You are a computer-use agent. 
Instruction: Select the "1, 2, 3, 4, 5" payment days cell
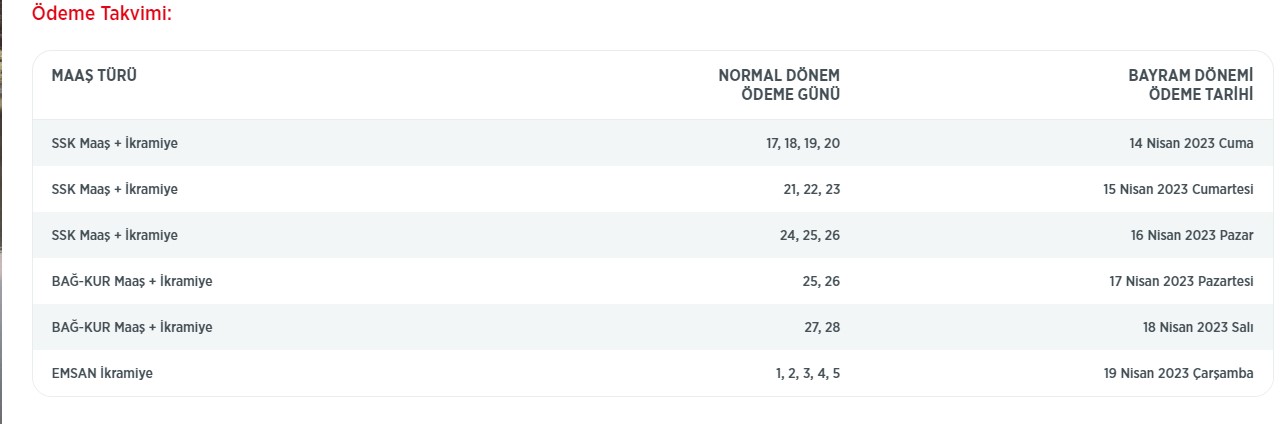(x=807, y=373)
